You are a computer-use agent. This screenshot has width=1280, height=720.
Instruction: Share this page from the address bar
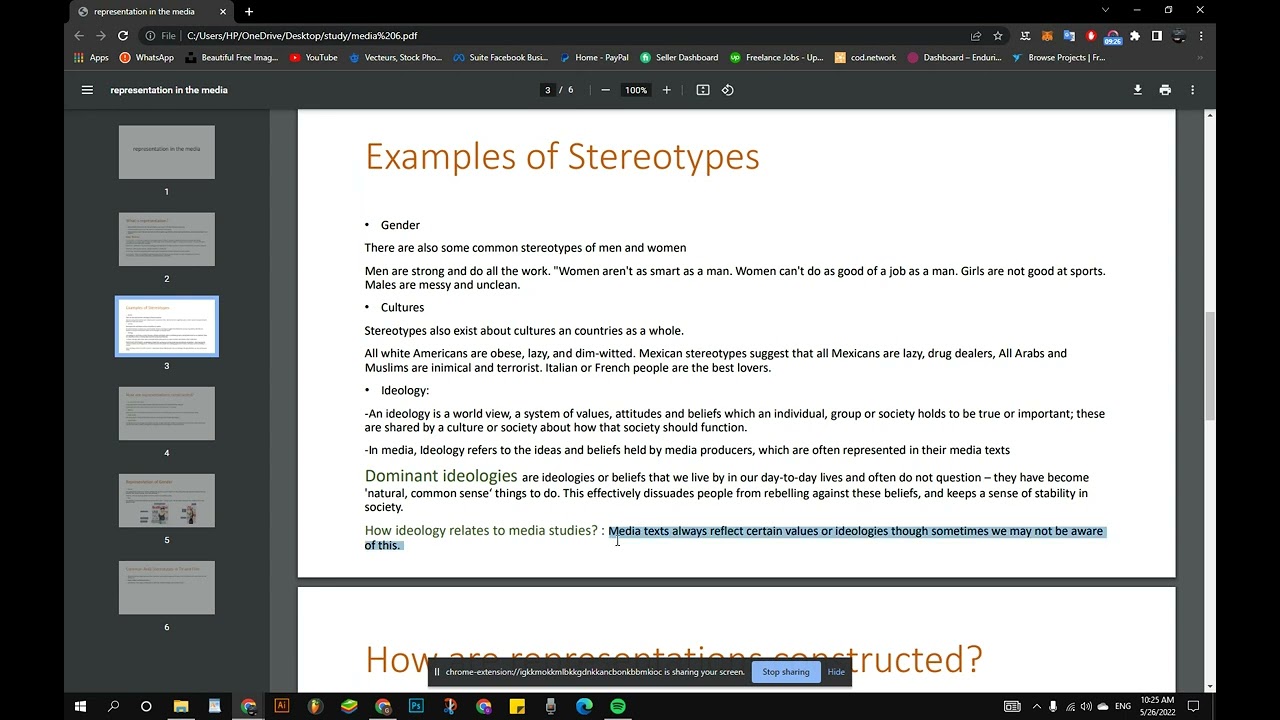(976, 36)
